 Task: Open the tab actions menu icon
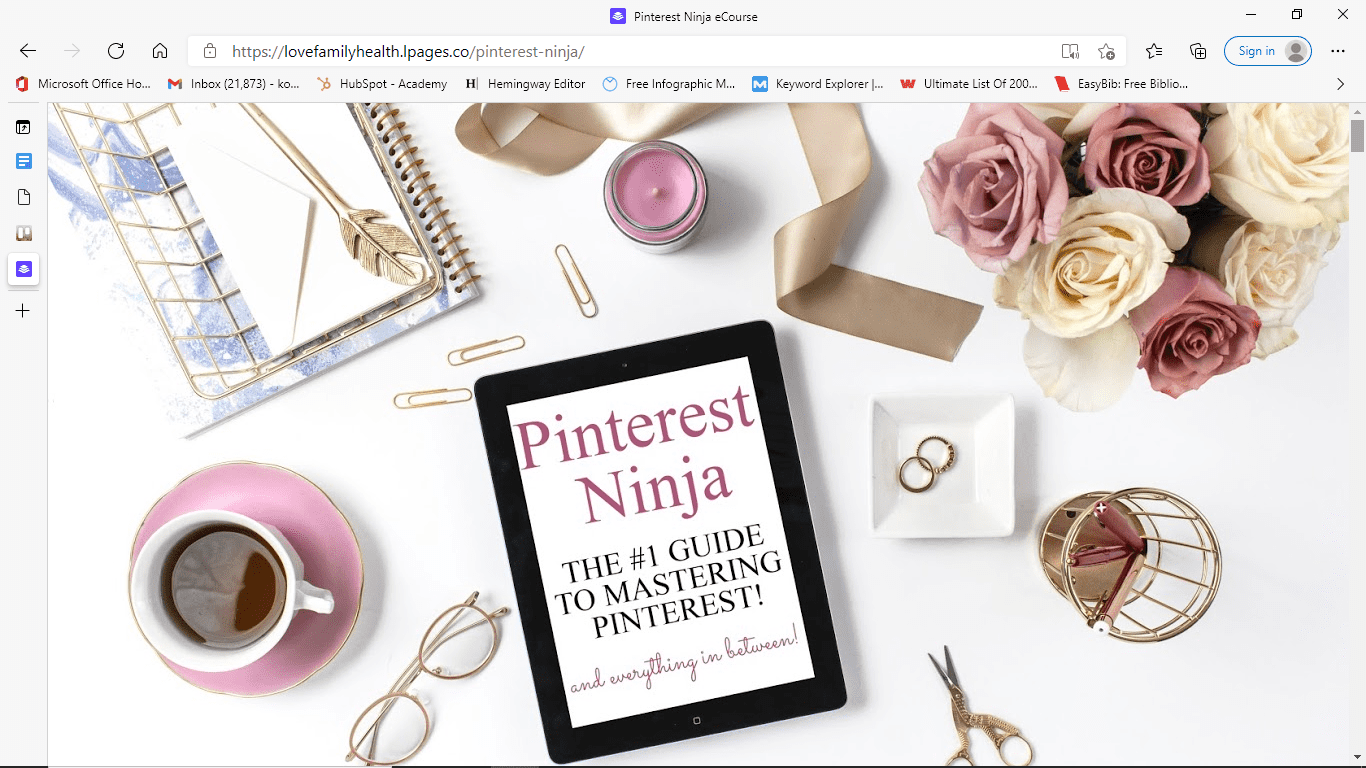pos(23,127)
